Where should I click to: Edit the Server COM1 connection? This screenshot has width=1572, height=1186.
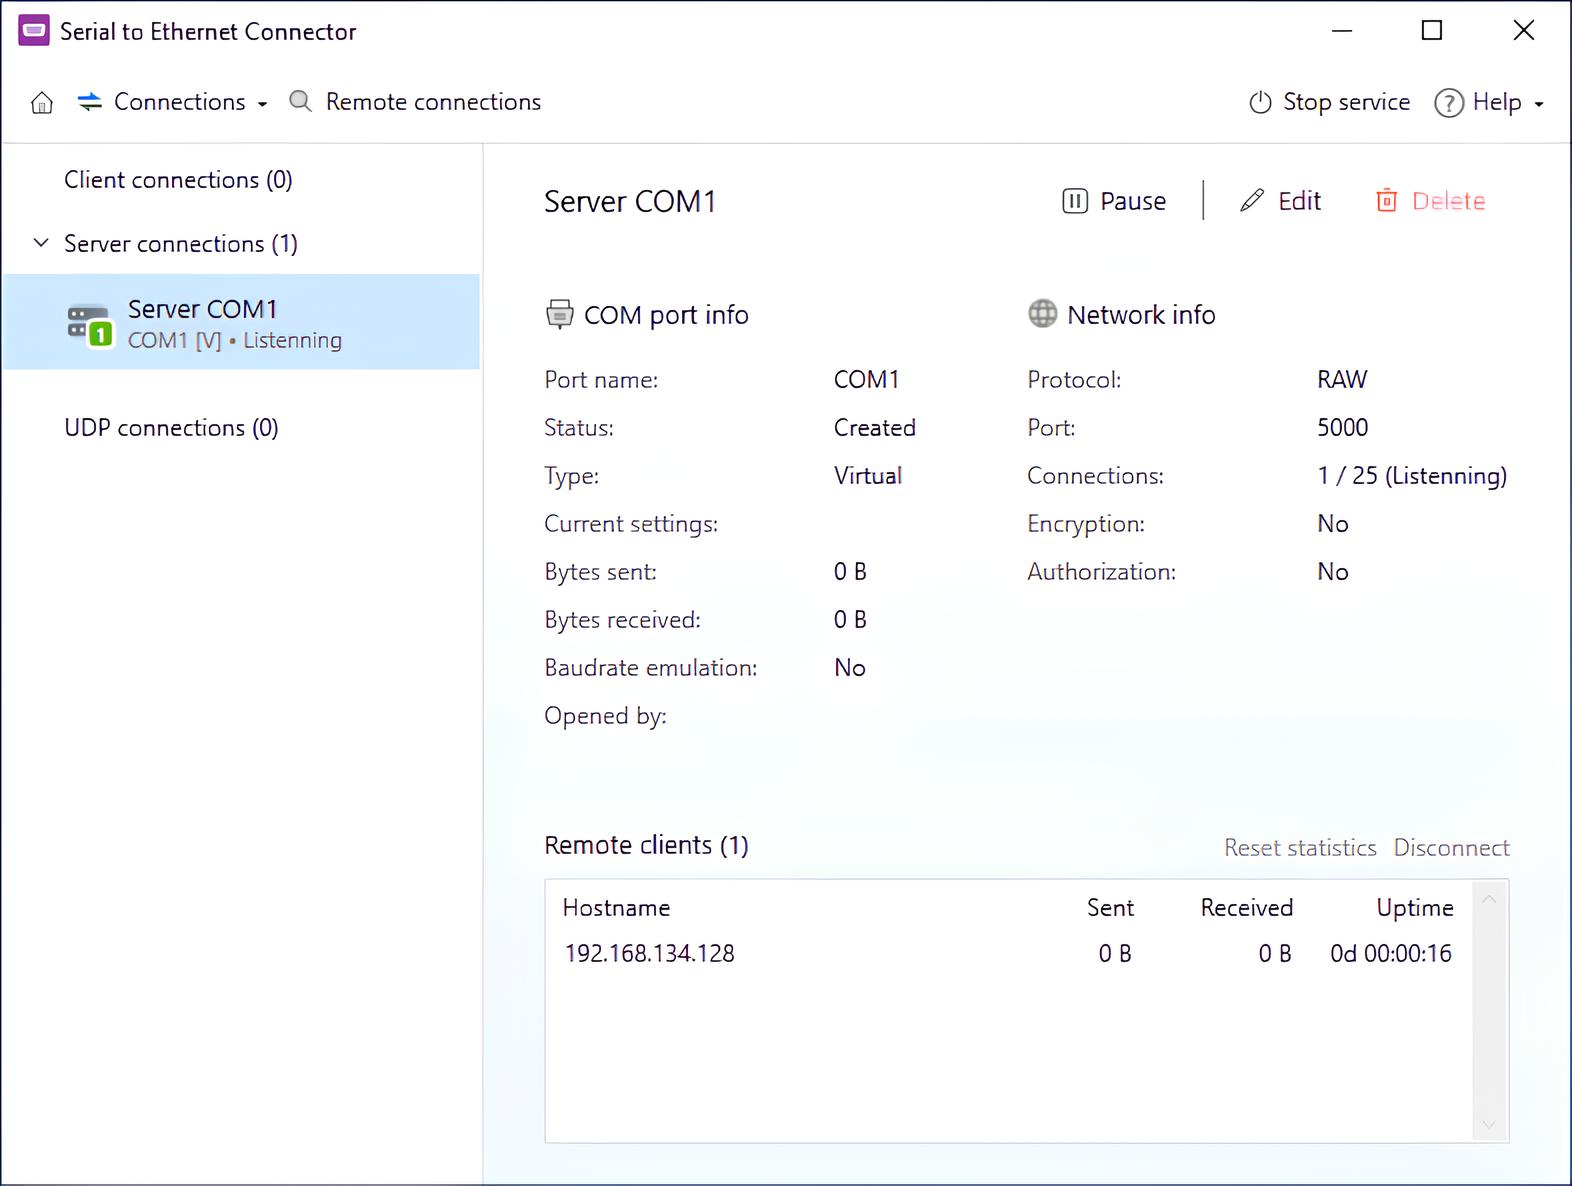pyautogui.click(x=1280, y=201)
